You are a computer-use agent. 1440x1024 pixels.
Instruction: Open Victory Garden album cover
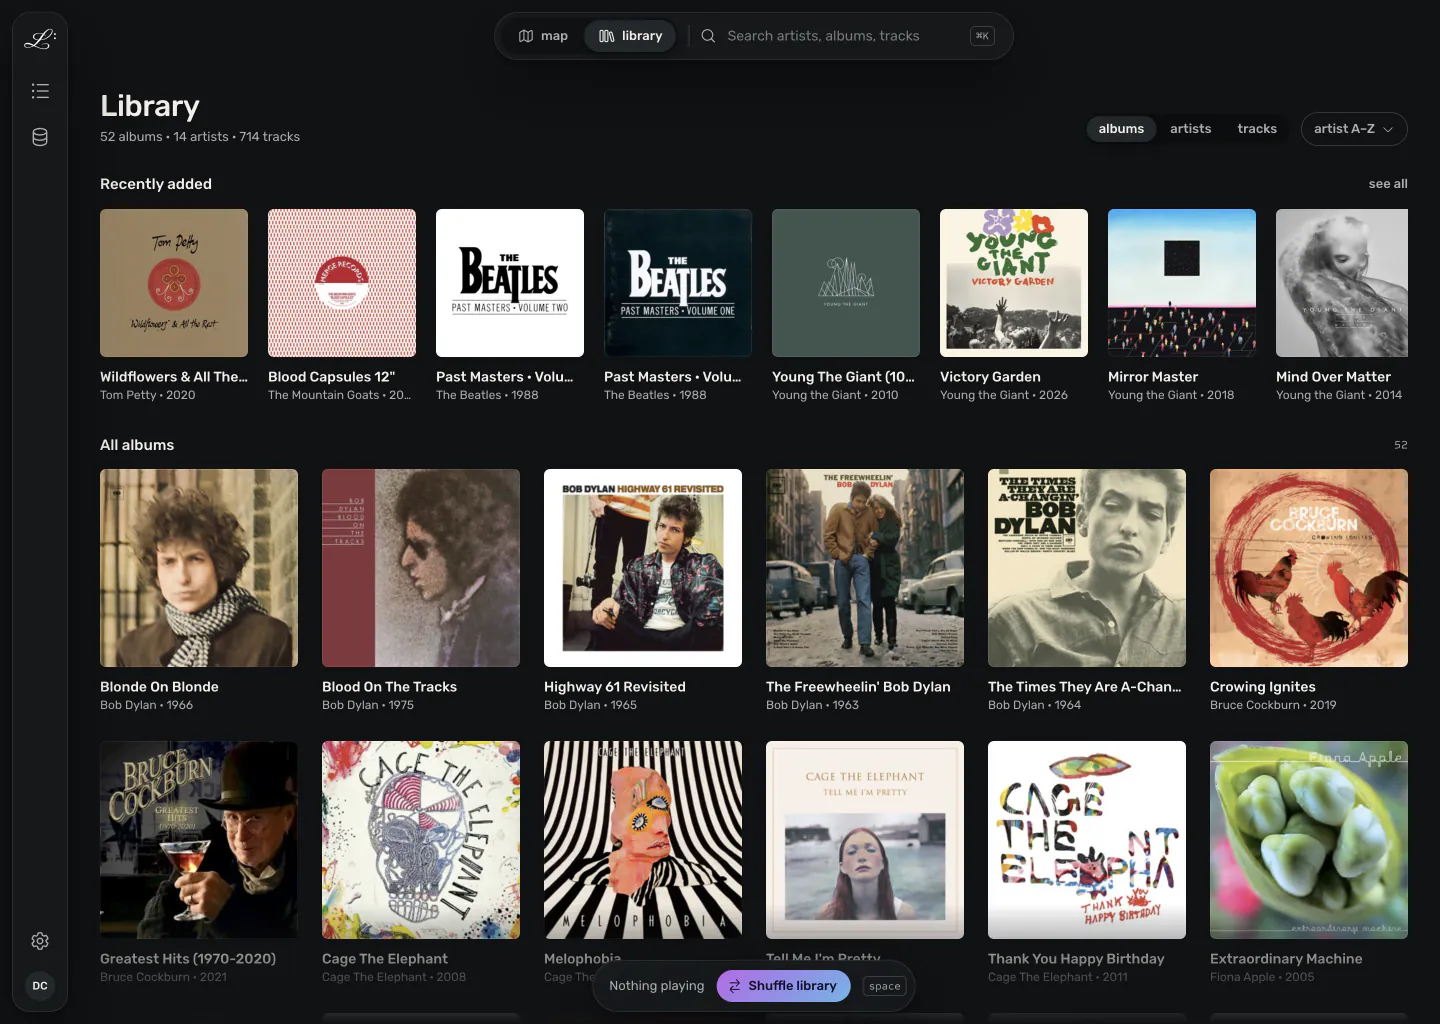pyautogui.click(x=1014, y=283)
